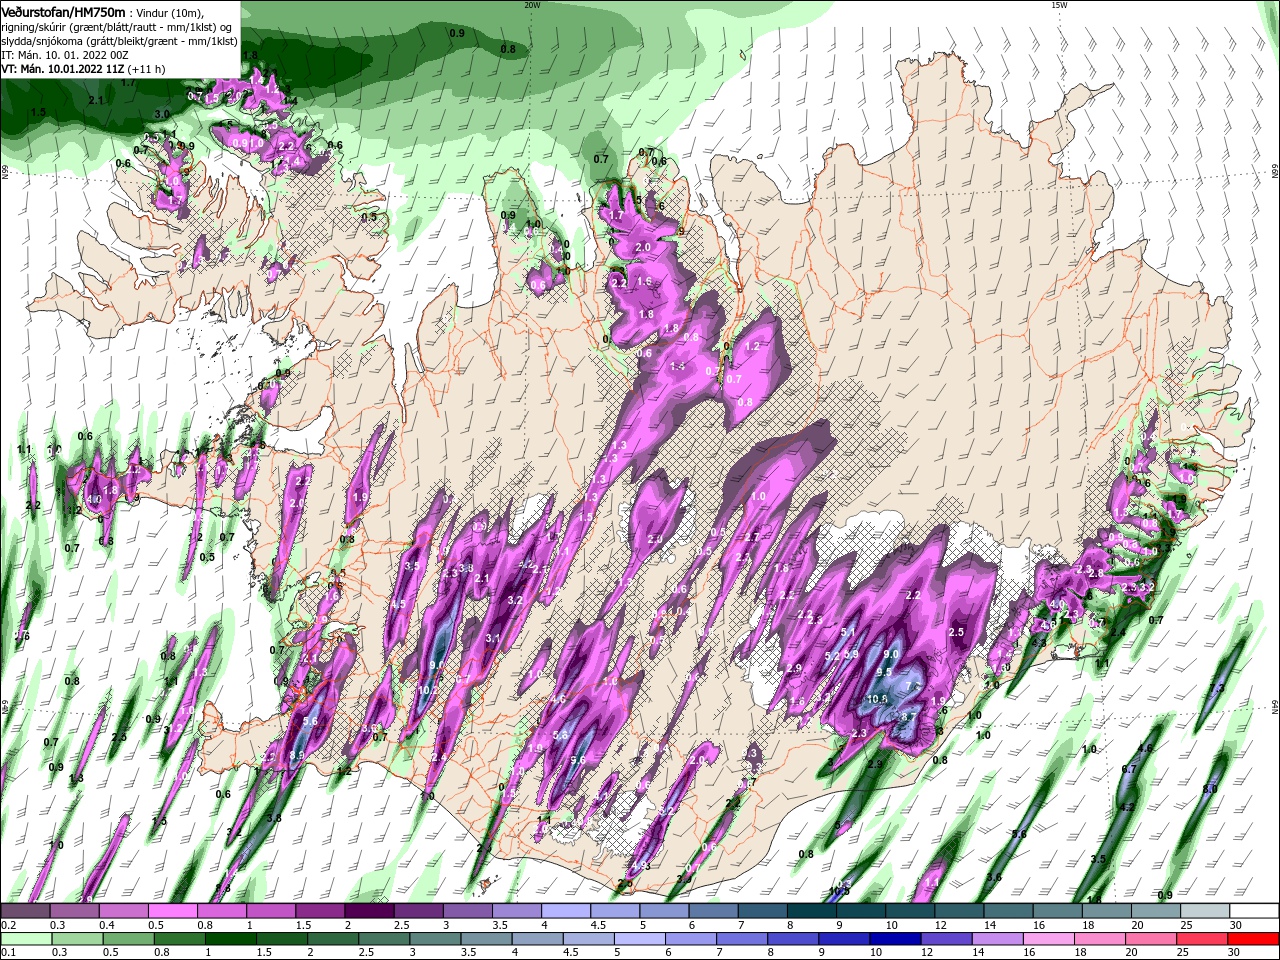The height and width of the screenshot is (960, 1280).
Task: Click the 10.6 precipitation value on the map
Action: click(x=876, y=699)
